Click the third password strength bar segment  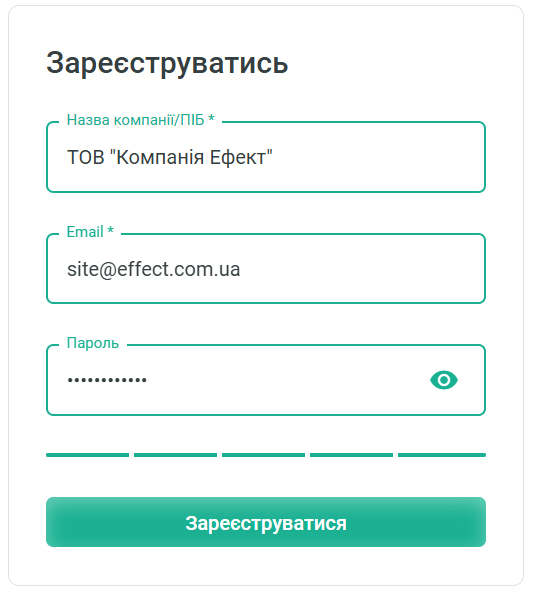pos(263,455)
